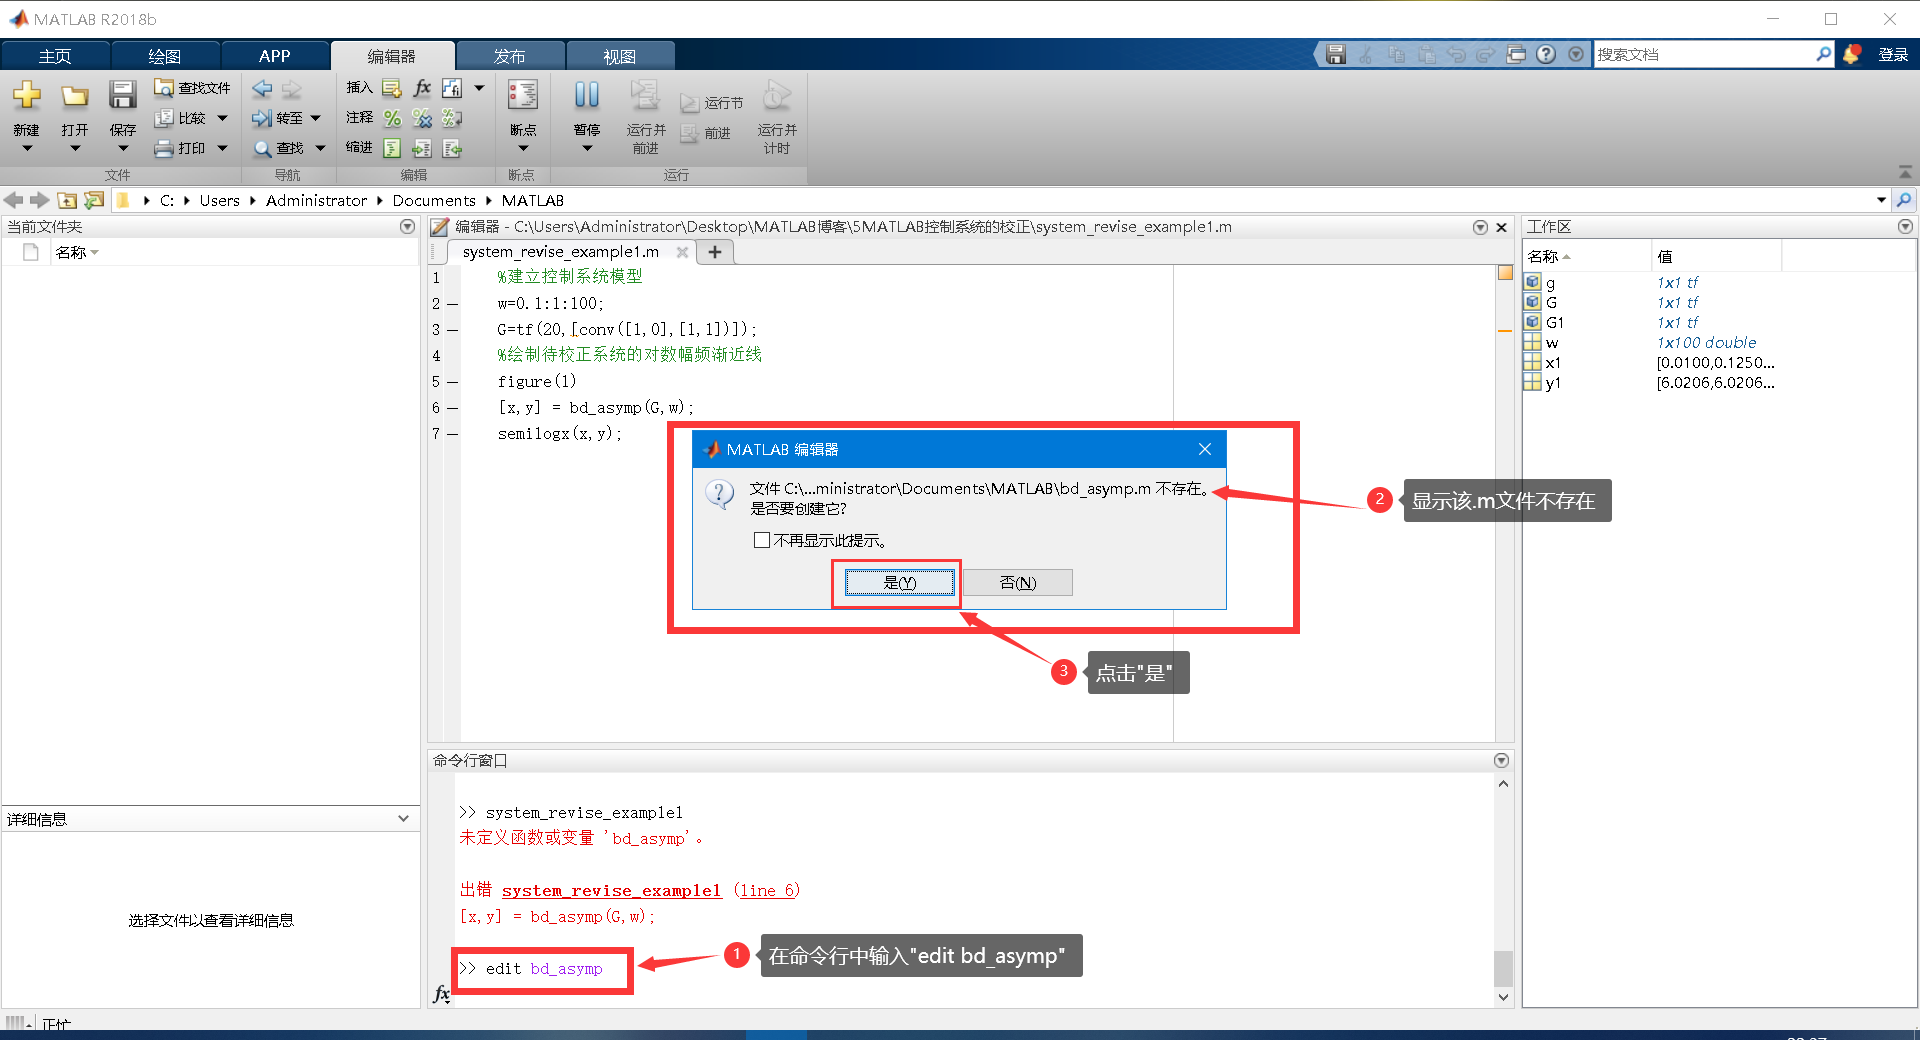1920x1040 pixels.
Task: Open the line 6 error link
Action: click(767, 890)
